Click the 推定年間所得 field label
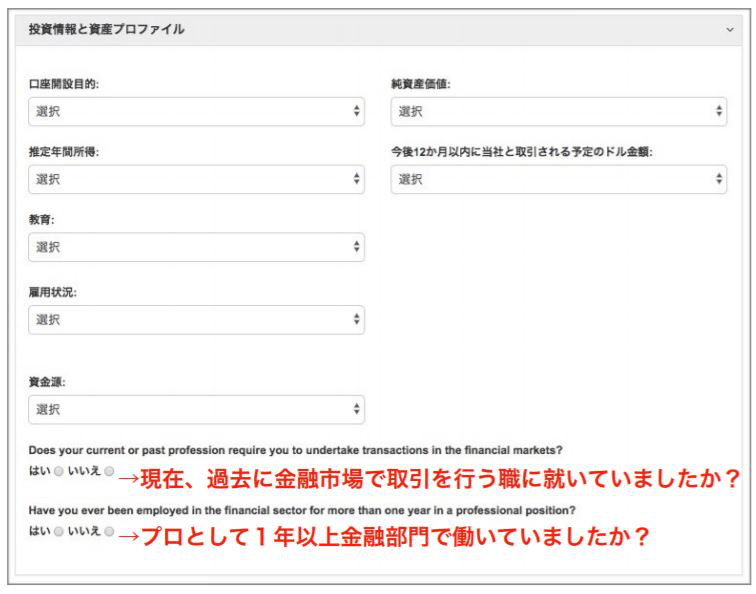This screenshot has width=756, height=594. [63, 152]
